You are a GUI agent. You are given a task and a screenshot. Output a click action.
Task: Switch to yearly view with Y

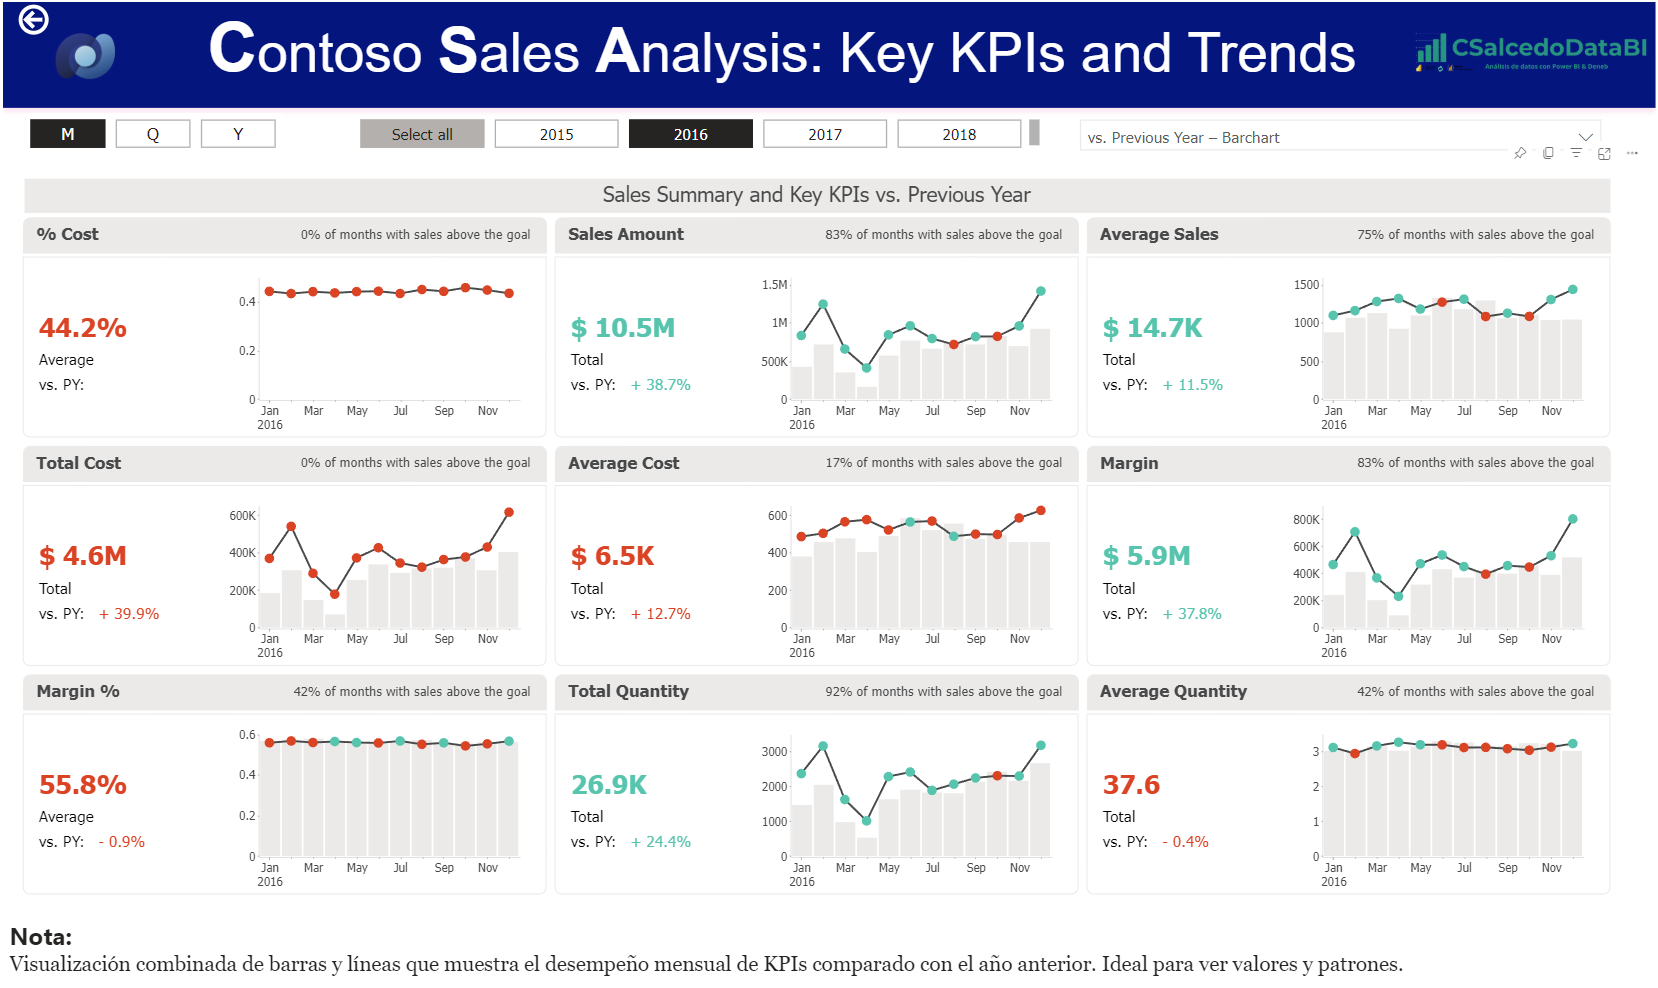tap(238, 134)
